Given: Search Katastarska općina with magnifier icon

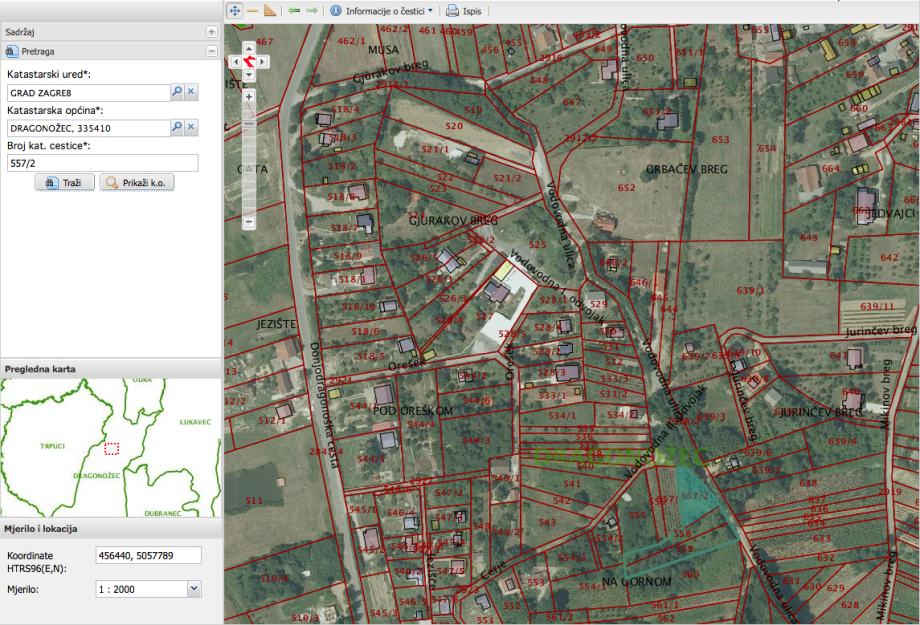Looking at the screenshot, I should point(177,127).
